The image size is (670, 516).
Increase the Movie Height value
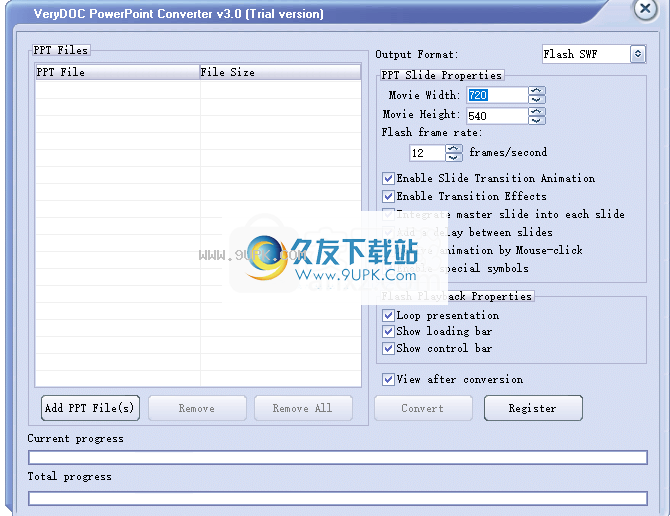537,111
